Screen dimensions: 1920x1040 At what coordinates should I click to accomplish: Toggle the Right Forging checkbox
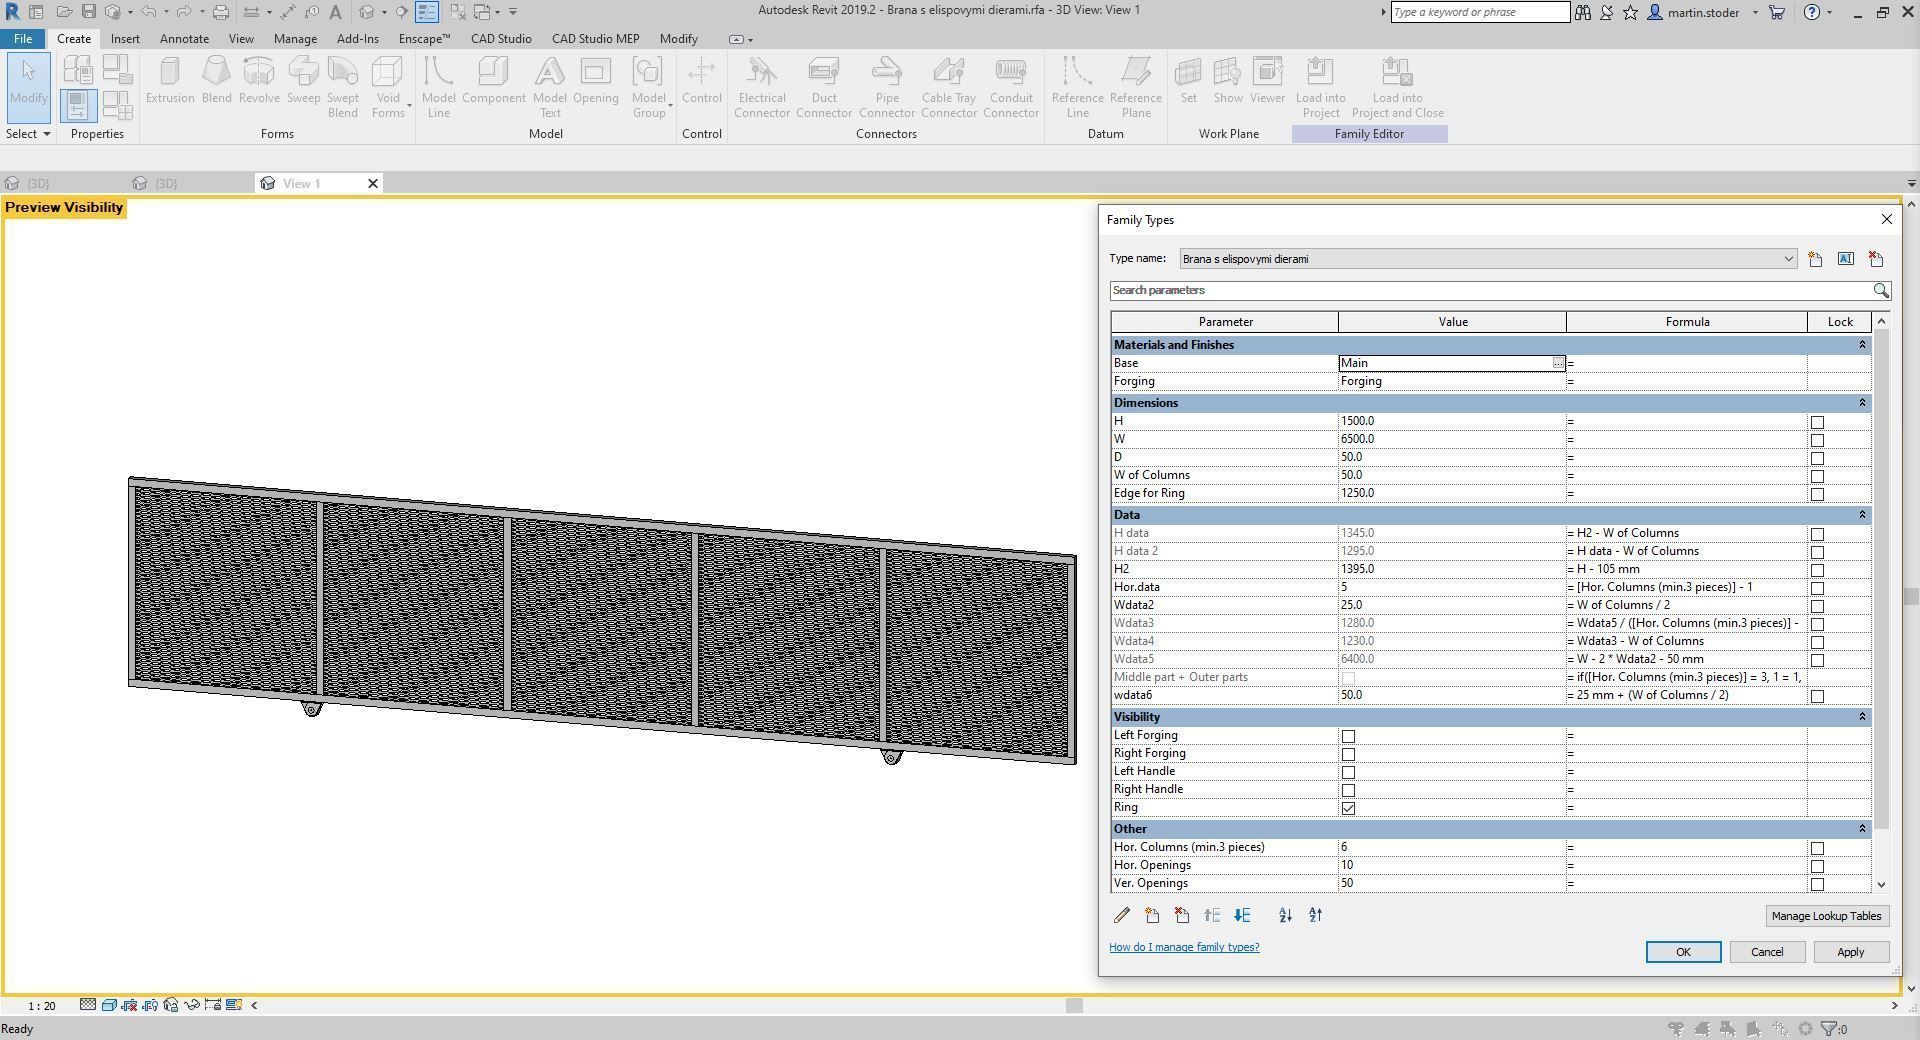point(1348,754)
